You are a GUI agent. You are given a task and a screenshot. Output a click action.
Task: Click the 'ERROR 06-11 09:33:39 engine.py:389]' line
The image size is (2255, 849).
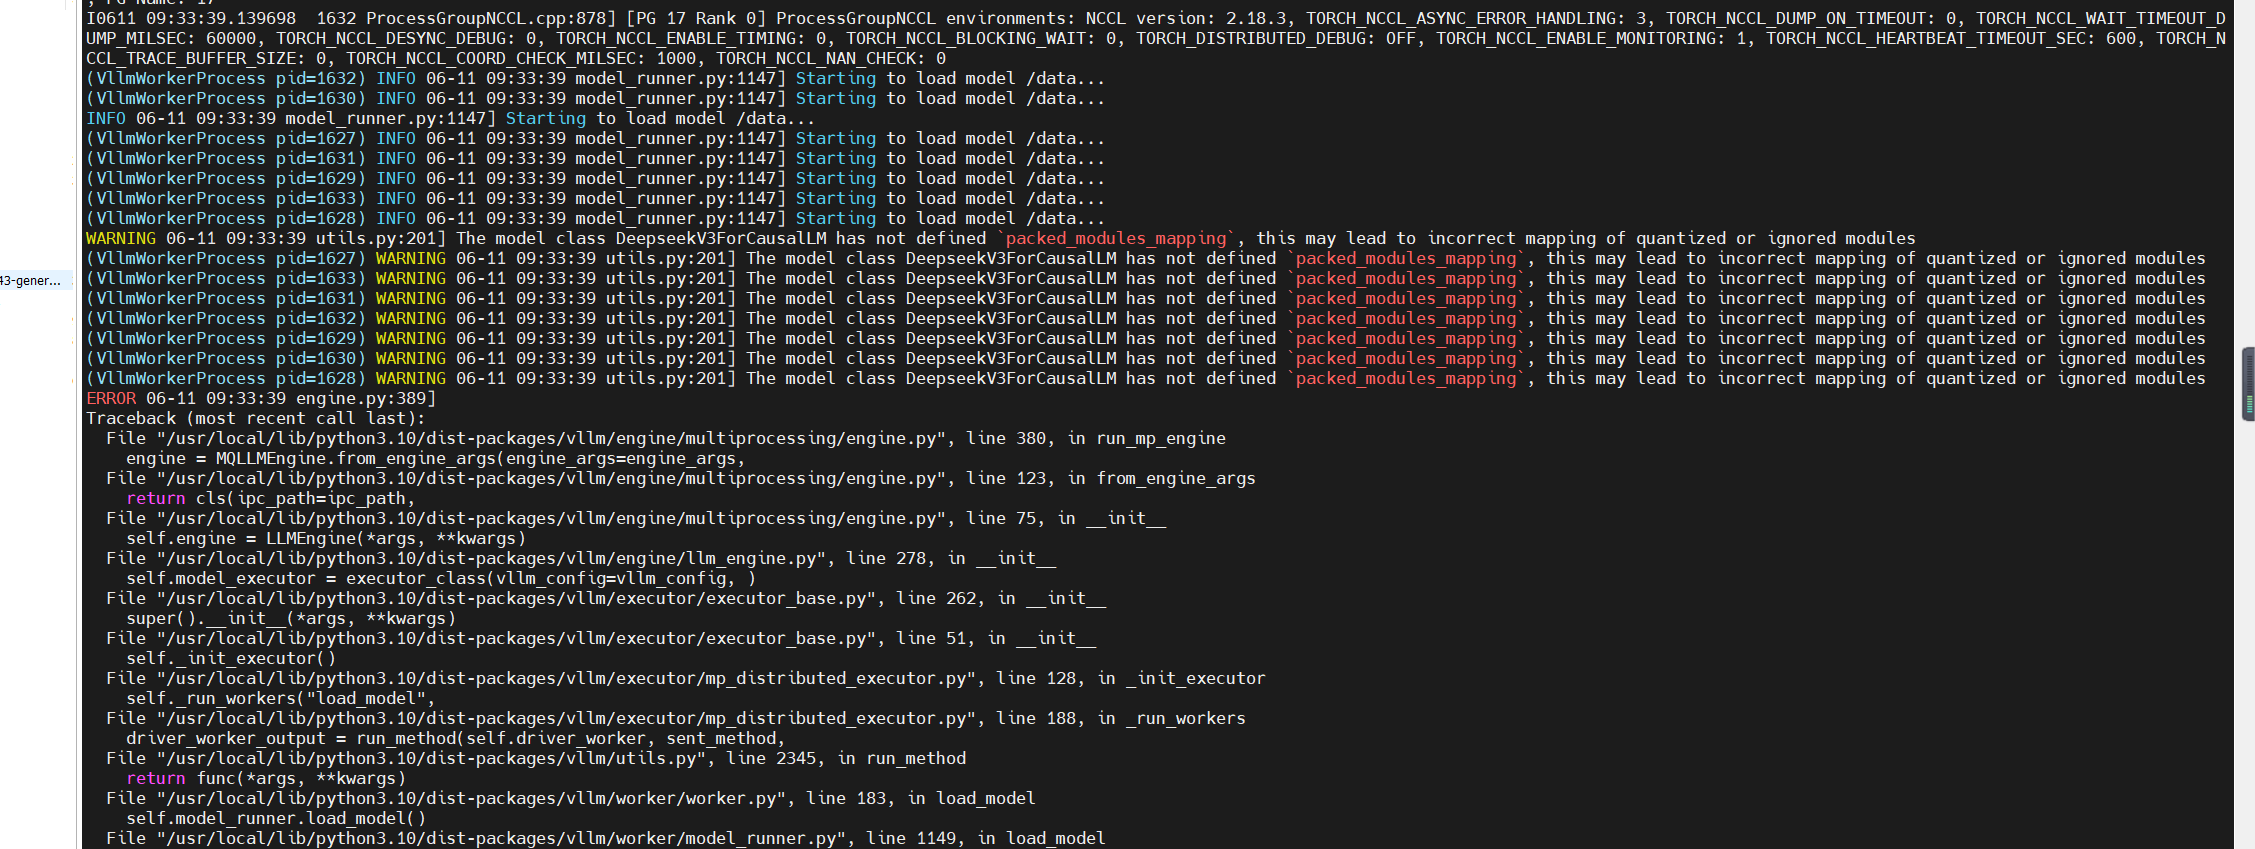click(261, 398)
